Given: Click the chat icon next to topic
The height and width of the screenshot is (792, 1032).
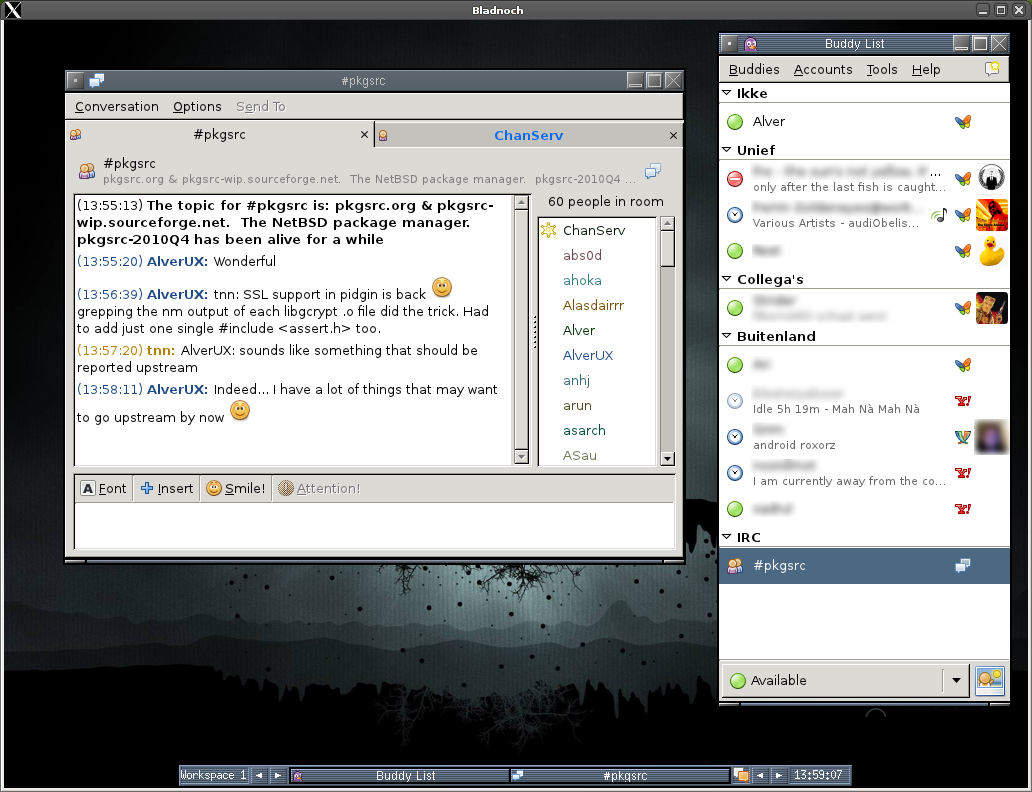Looking at the screenshot, I should point(653,171).
